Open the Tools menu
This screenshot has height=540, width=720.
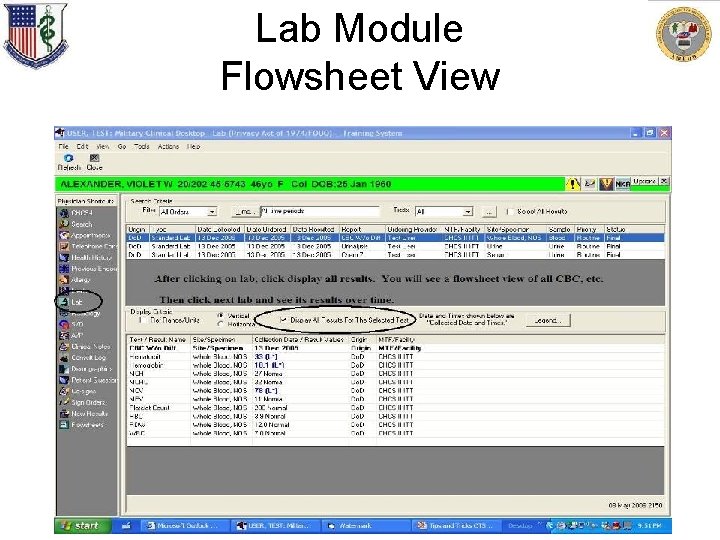tap(141, 146)
